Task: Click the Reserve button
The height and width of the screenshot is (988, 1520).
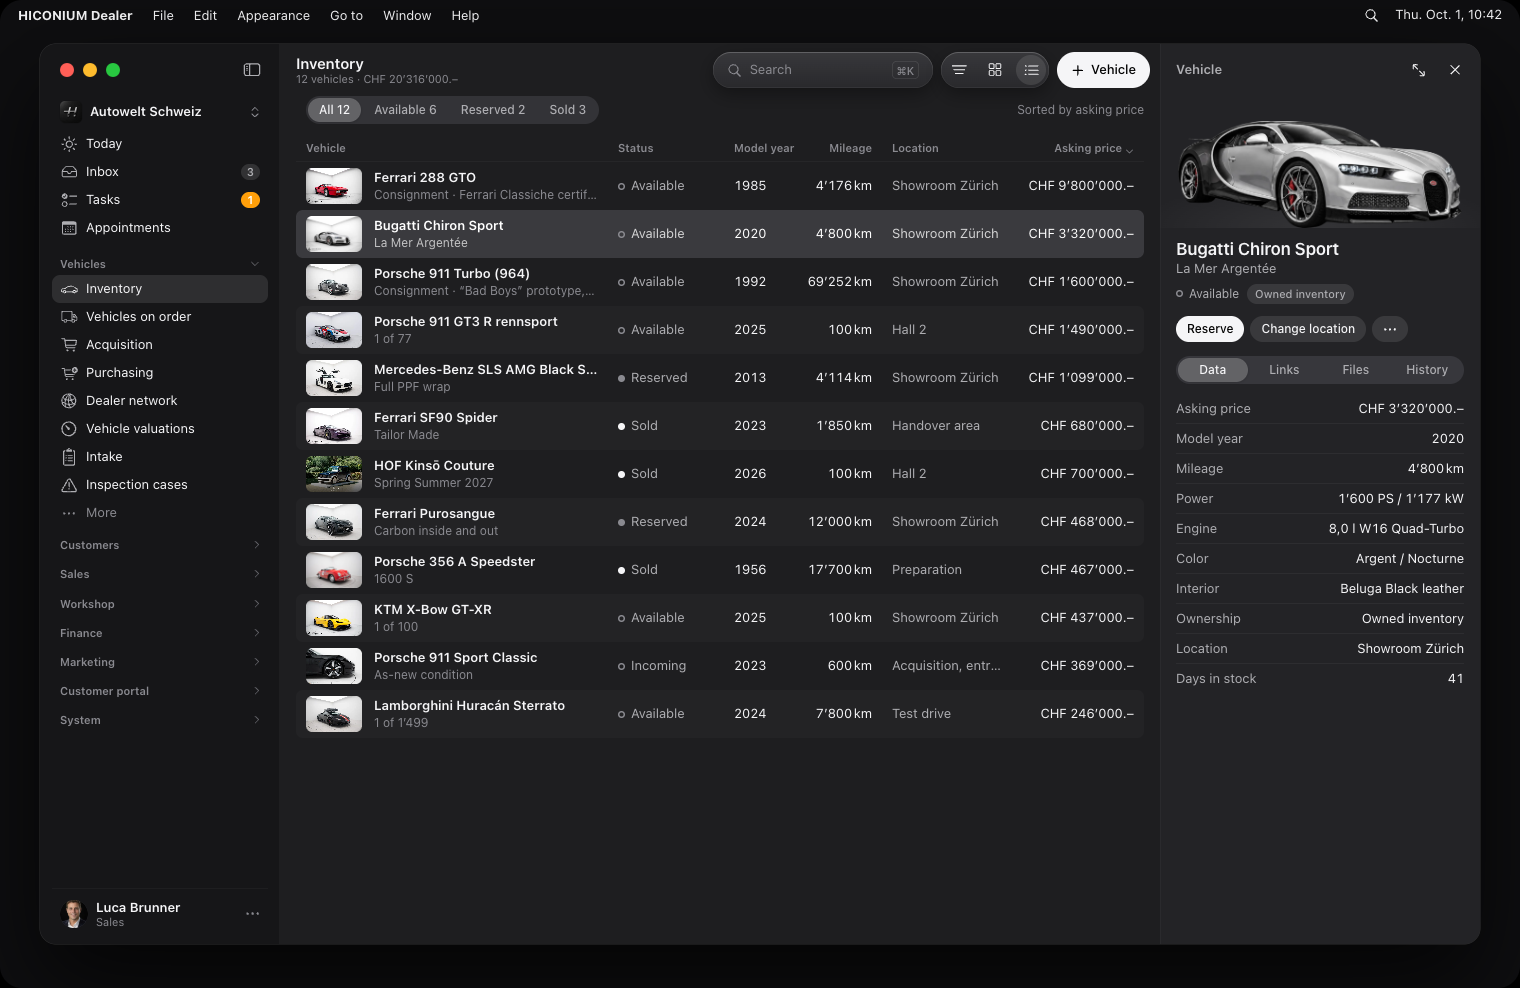Action: click(x=1210, y=329)
